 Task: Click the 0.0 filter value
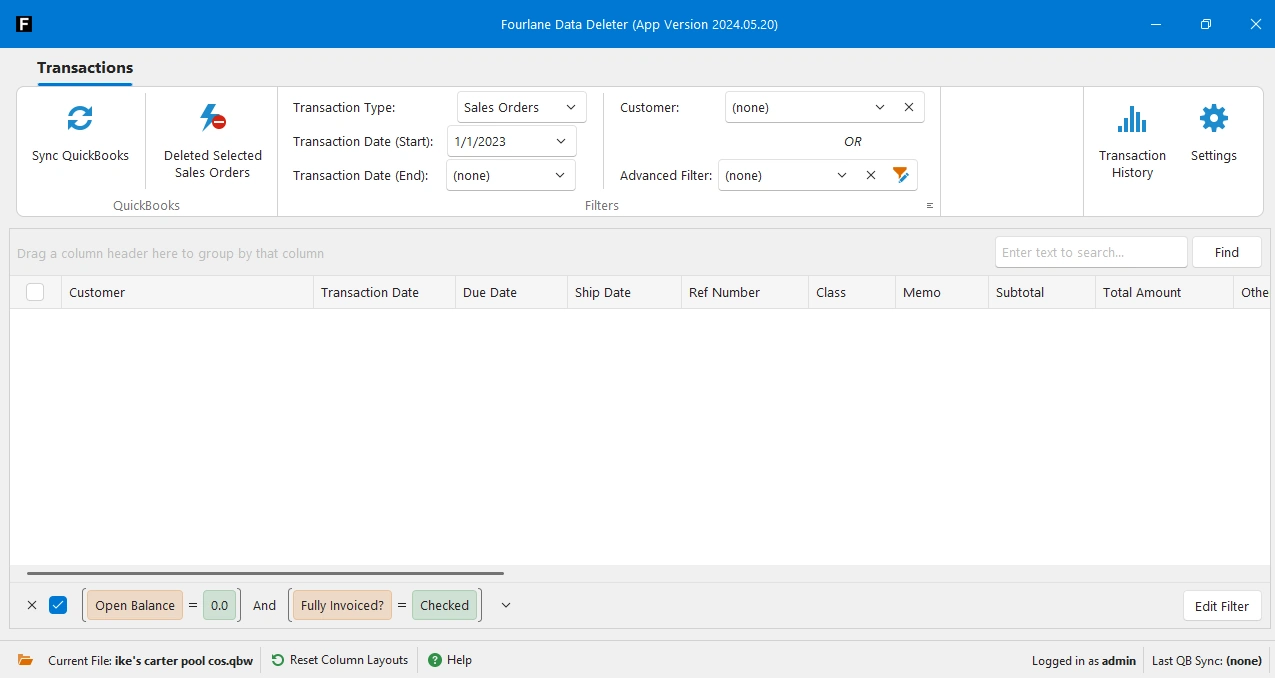(219, 605)
